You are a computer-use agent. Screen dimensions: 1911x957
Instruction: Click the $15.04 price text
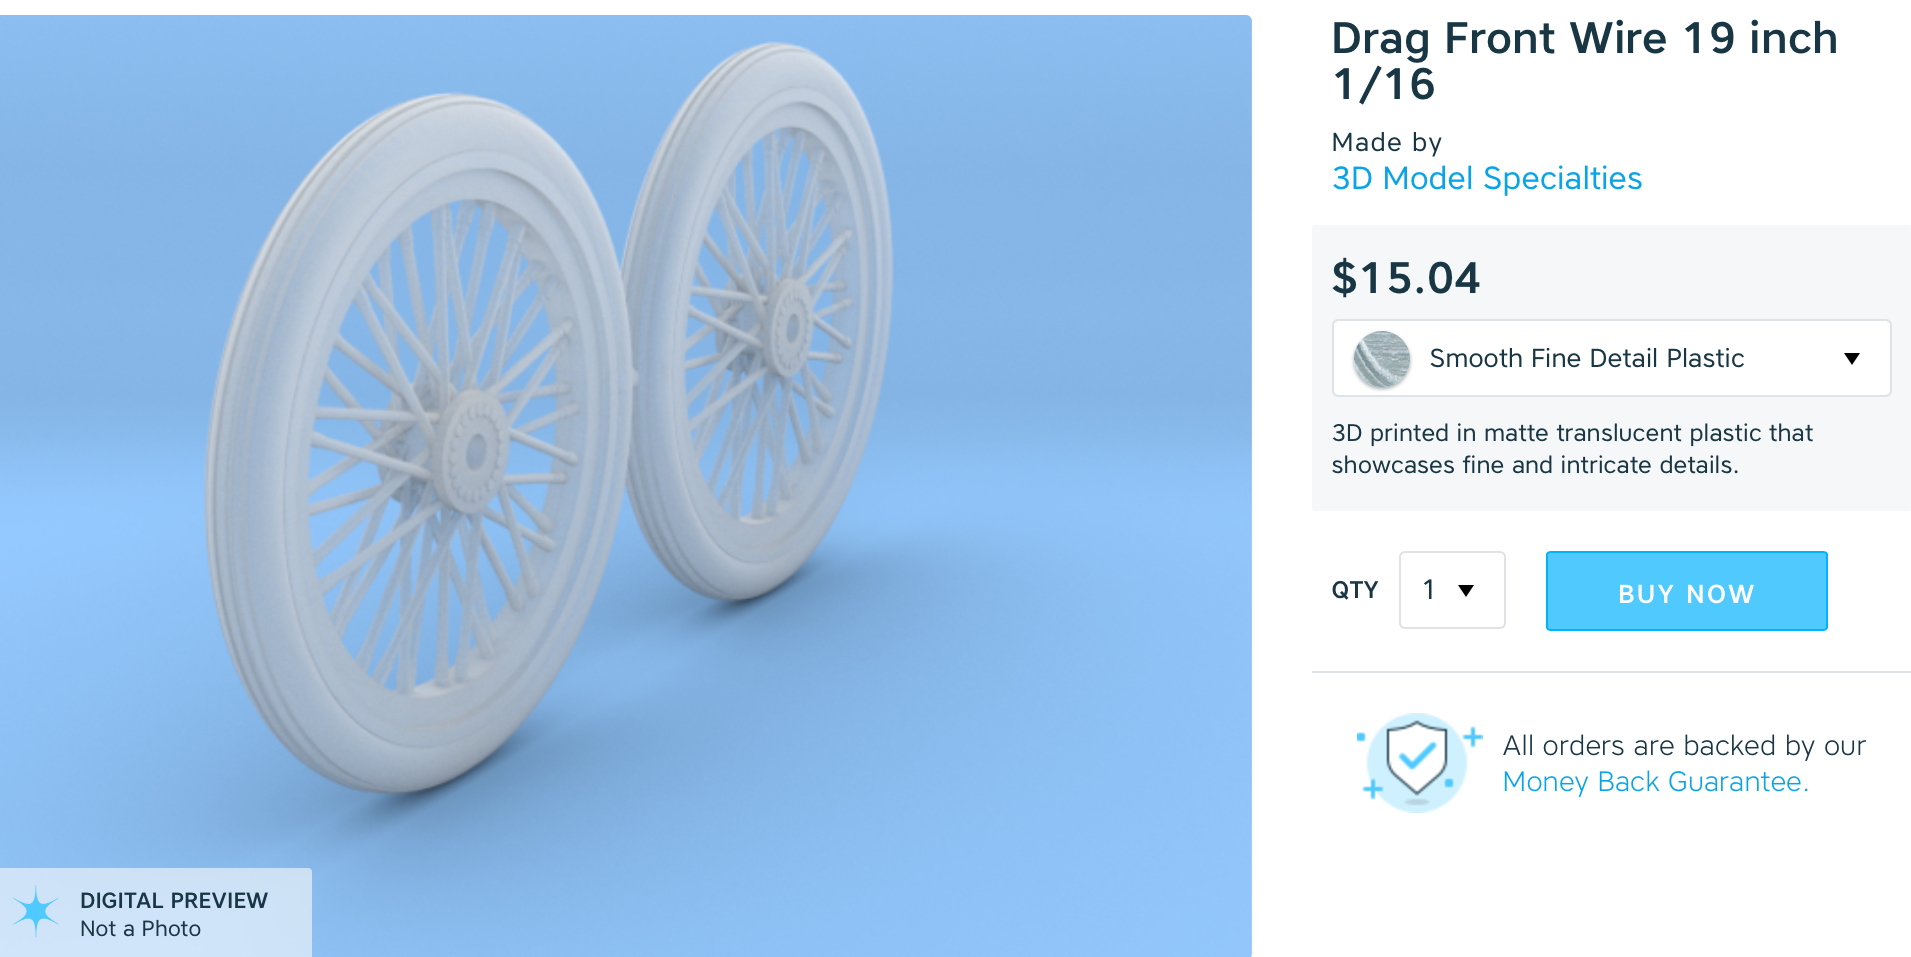click(x=1405, y=278)
